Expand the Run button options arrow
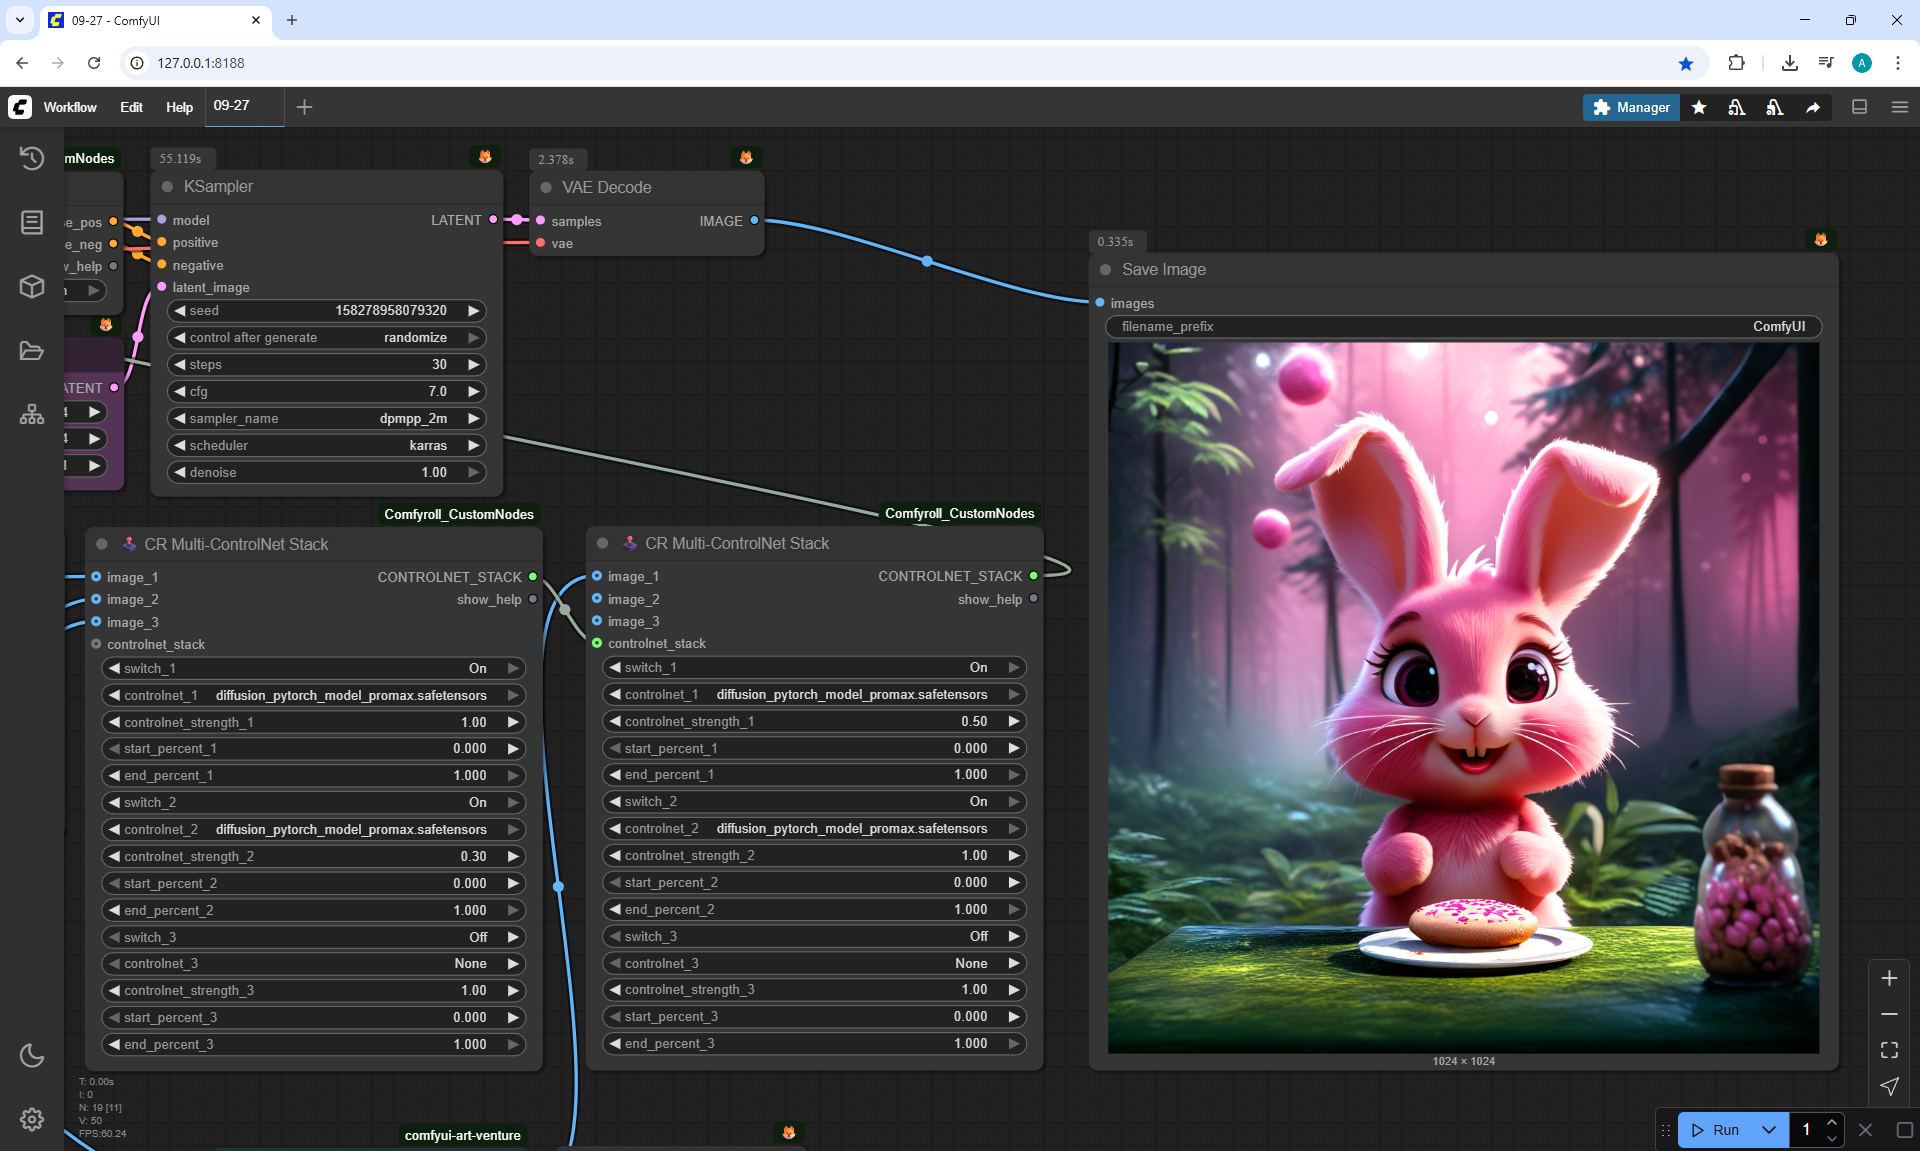 [x=1768, y=1130]
